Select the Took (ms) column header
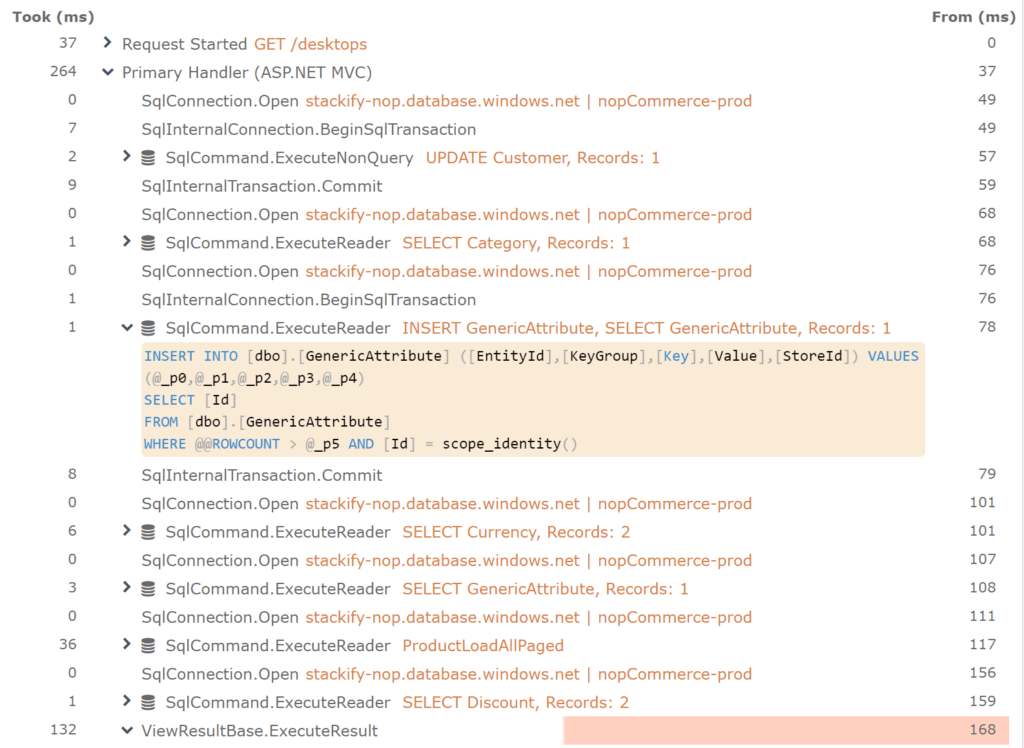 pyautogui.click(x=53, y=17)
